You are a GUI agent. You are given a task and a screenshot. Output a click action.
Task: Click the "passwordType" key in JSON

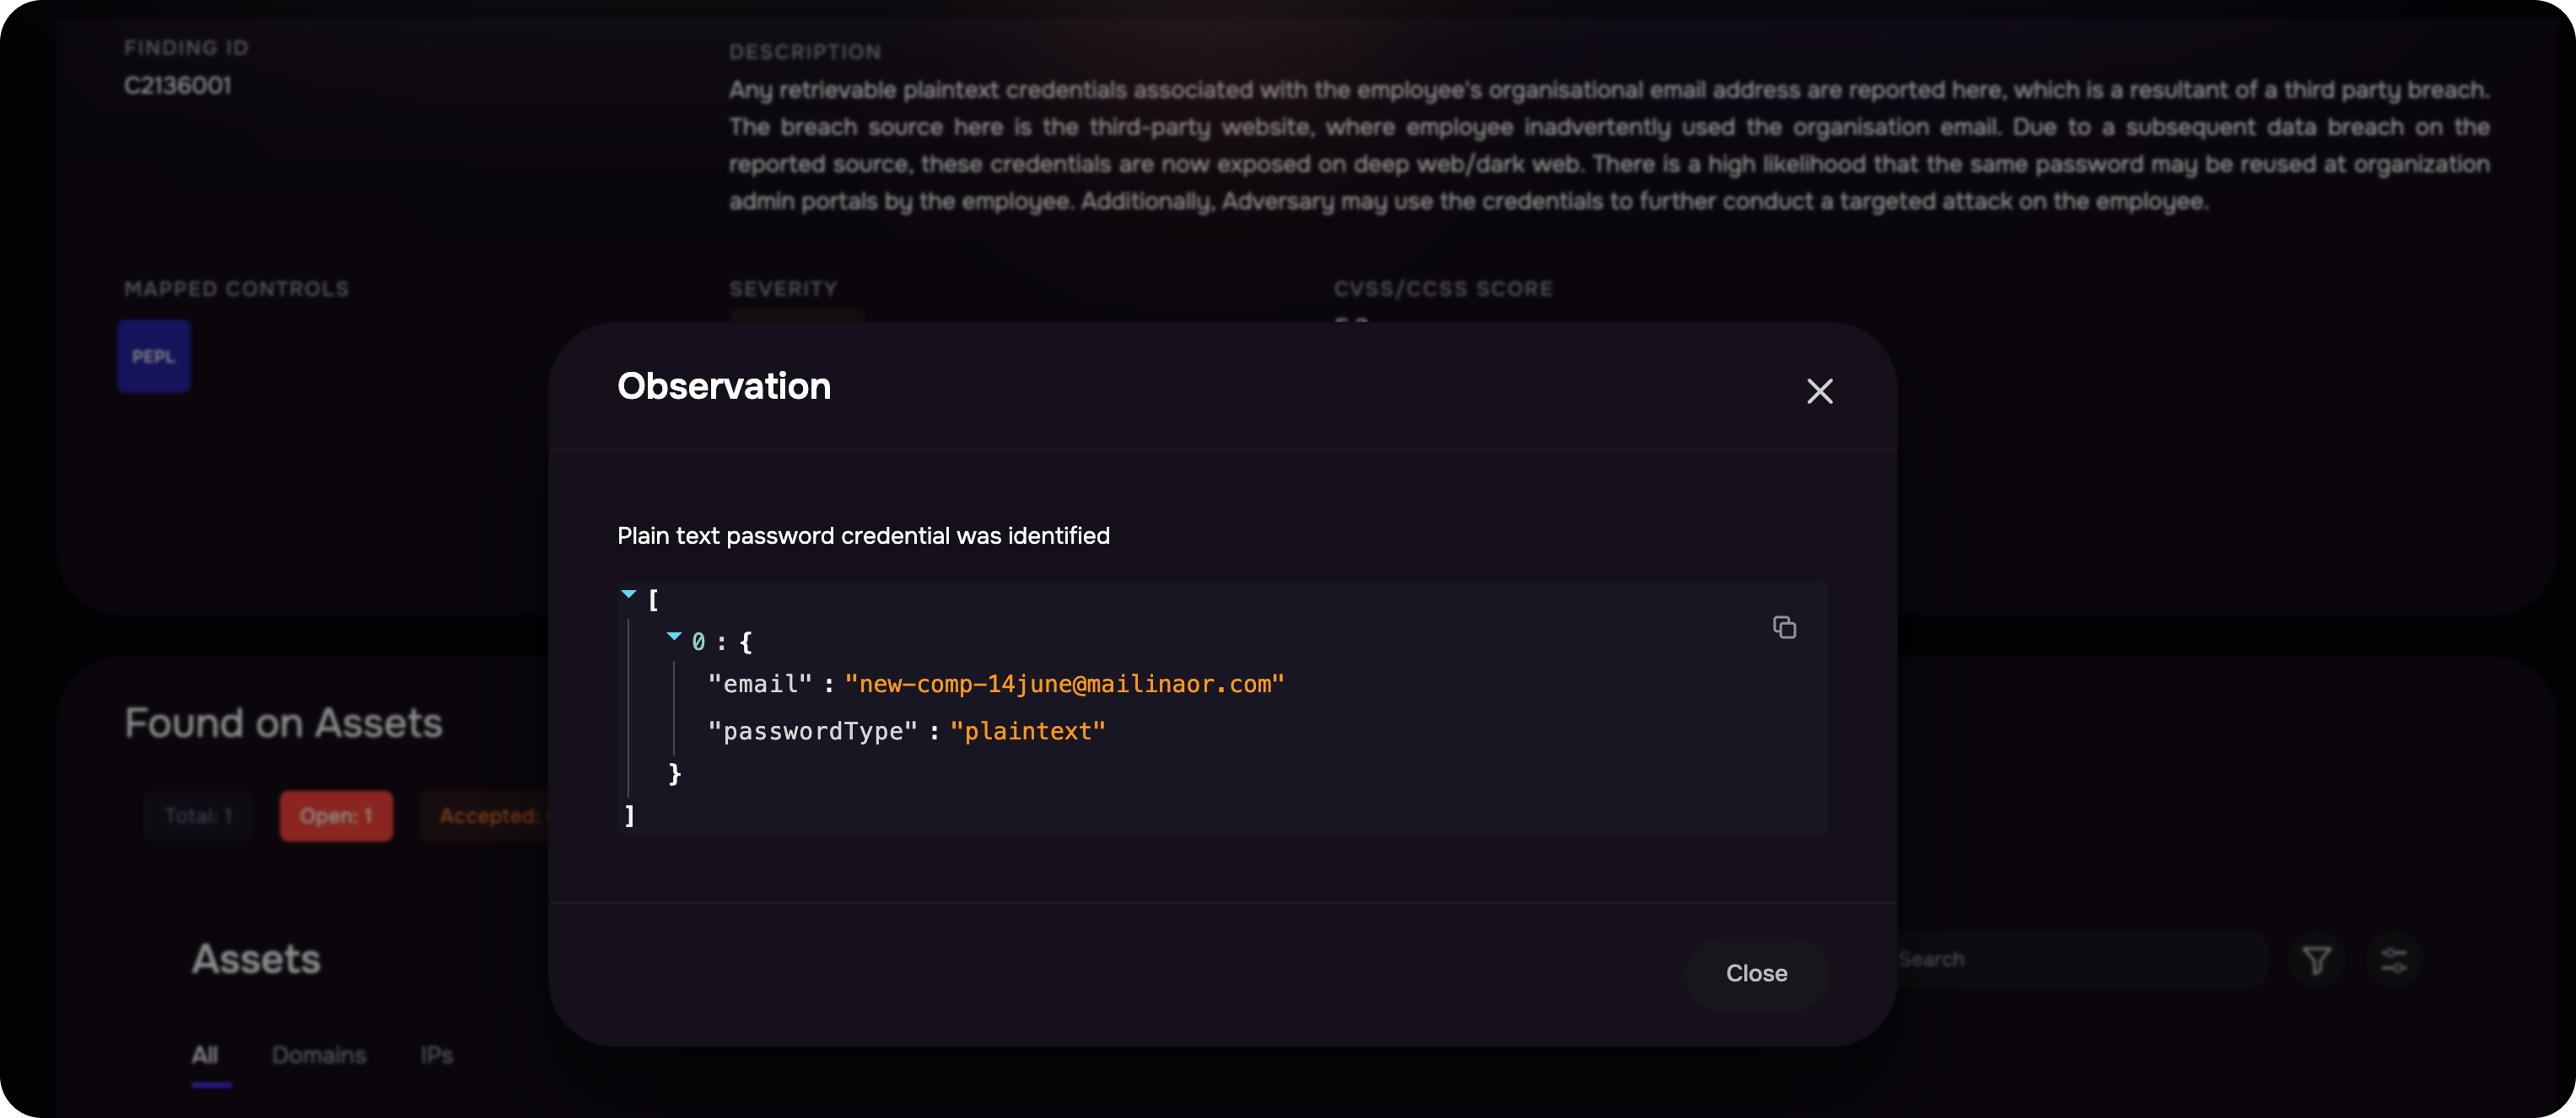click(812, 731)
